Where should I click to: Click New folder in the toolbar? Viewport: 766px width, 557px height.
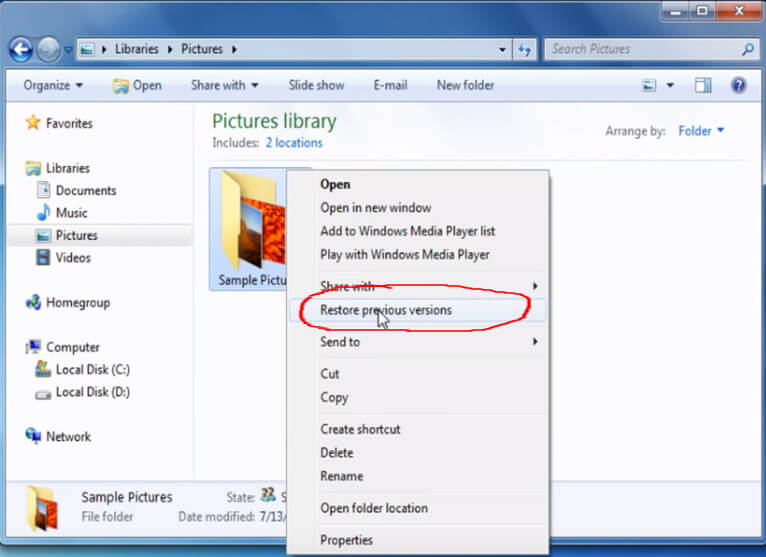pos(465,86)
